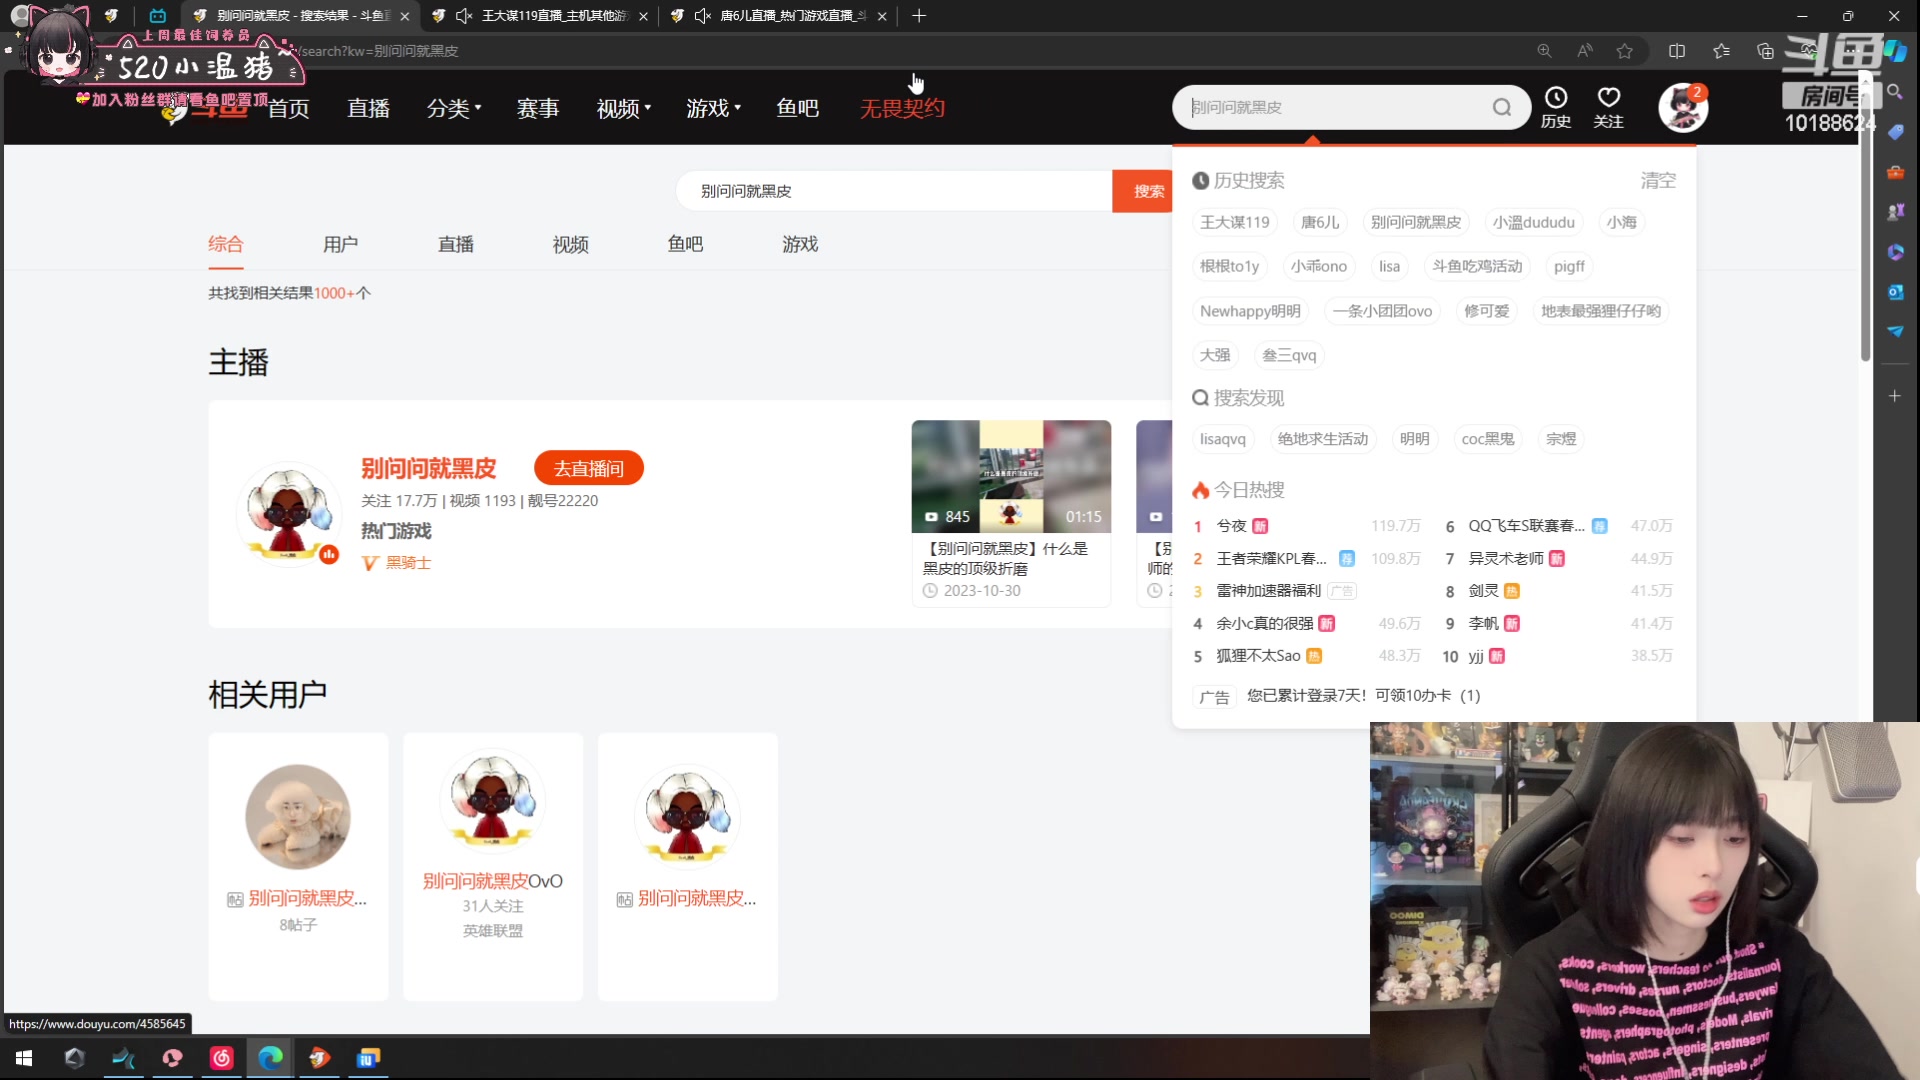Open Microsoft Edge from the taskbar

tap(270, 1058)
